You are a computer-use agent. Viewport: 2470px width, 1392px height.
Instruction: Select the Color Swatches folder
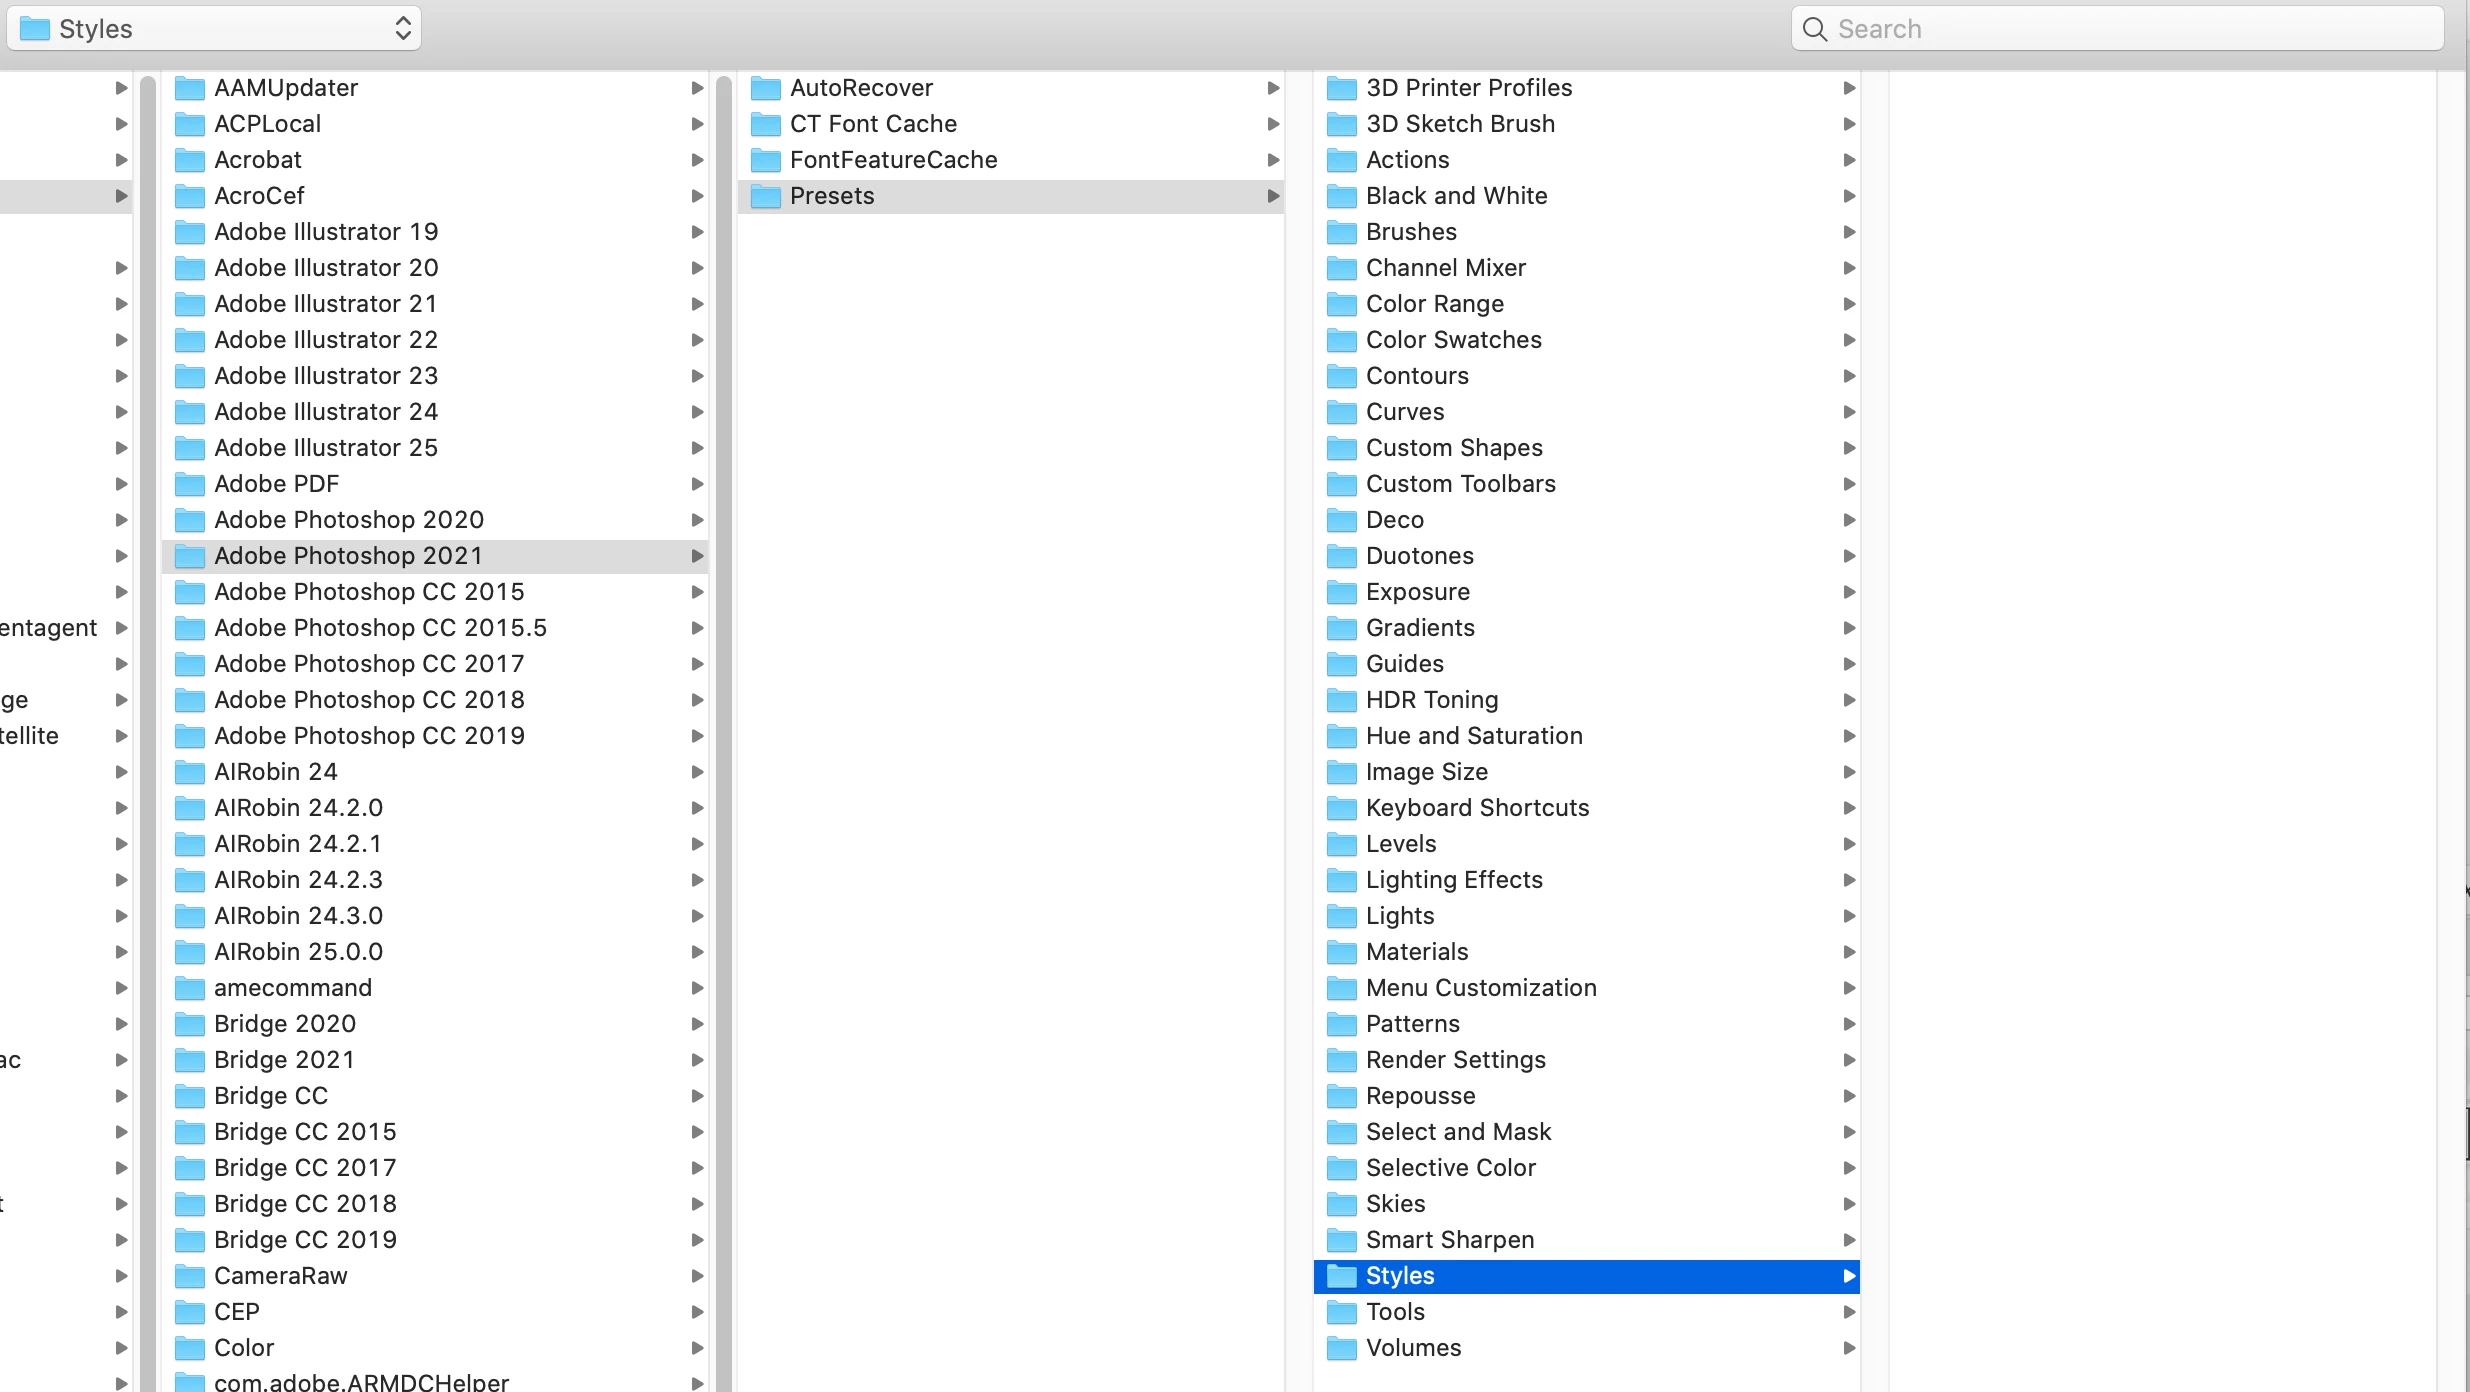(x=1453, y=340)
